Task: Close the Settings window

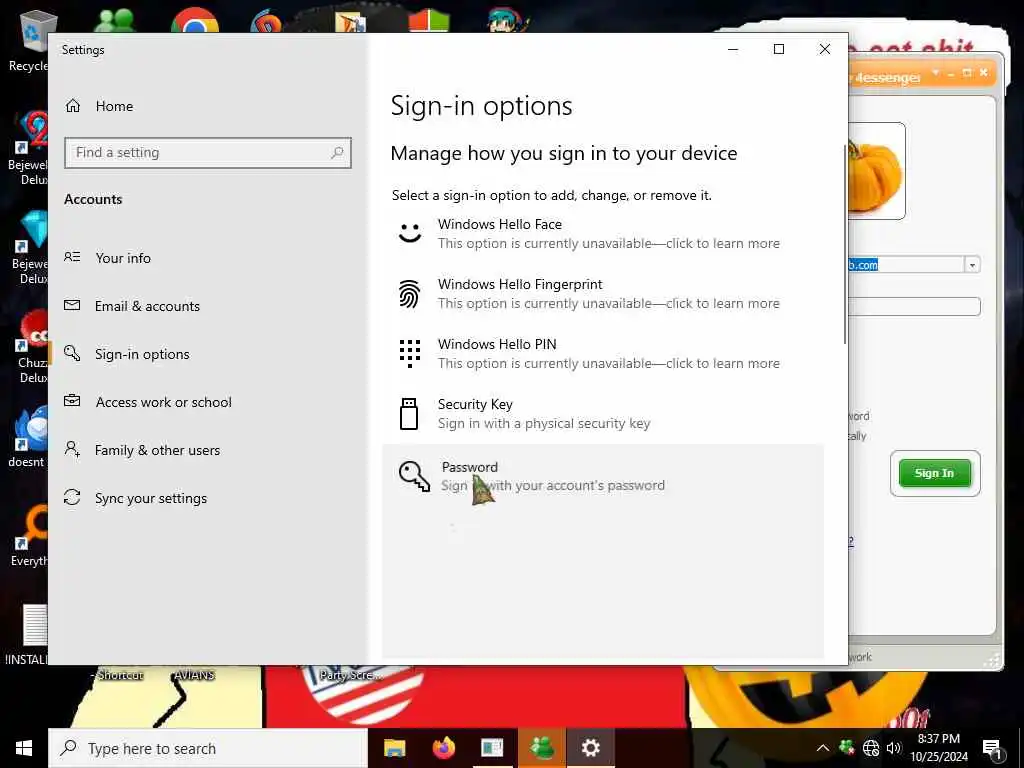Action: 825,50
